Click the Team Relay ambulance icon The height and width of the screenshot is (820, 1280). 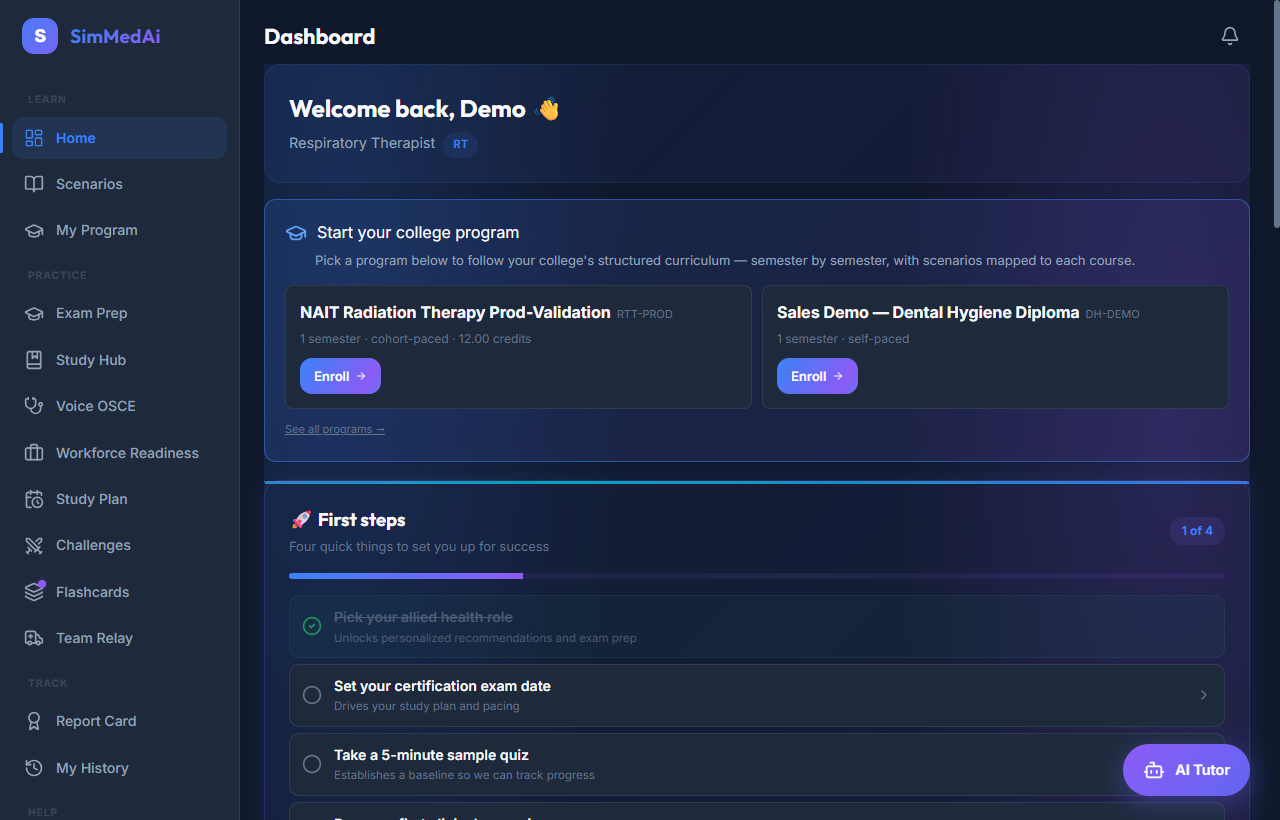[34, 638]
